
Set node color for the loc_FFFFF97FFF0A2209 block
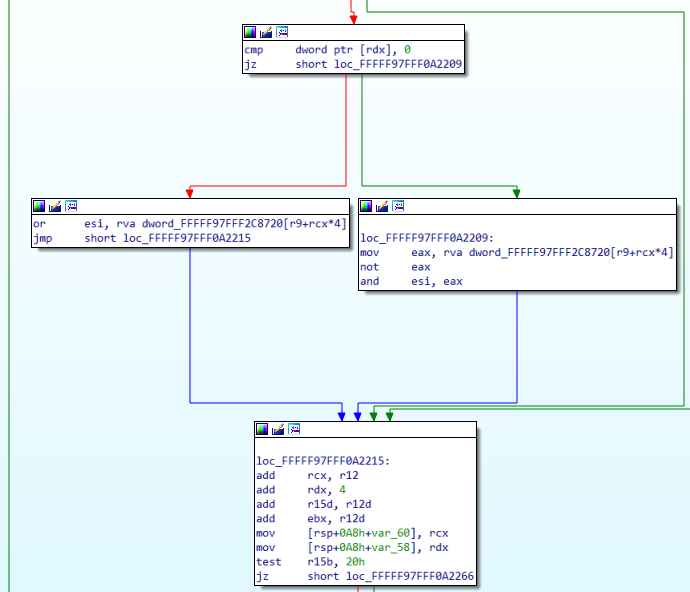click(x=366, y=206)
